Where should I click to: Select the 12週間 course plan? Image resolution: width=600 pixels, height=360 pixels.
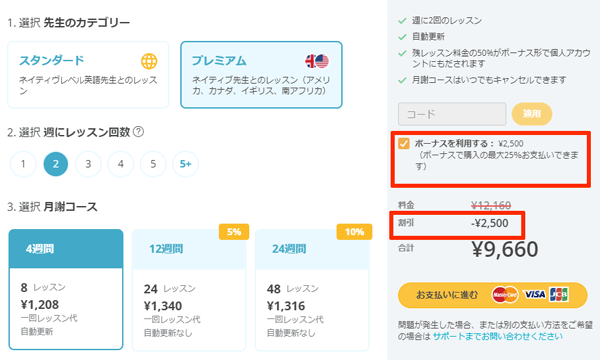189,290
